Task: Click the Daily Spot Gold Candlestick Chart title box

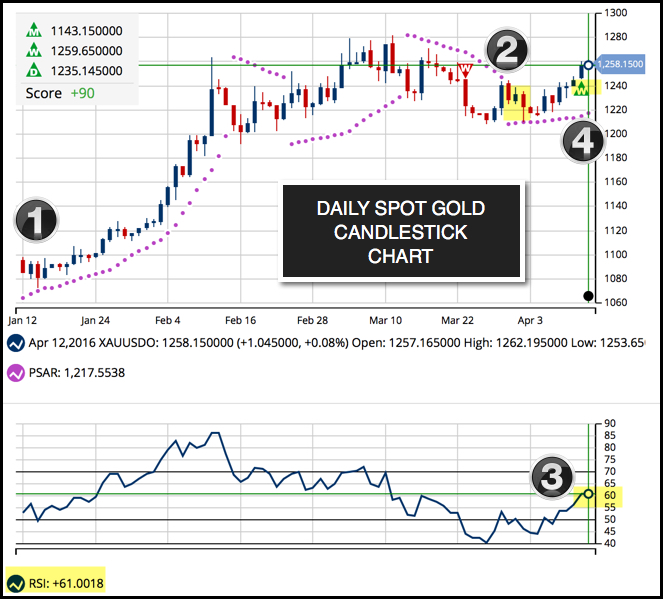Action: [x=400, y=232]
